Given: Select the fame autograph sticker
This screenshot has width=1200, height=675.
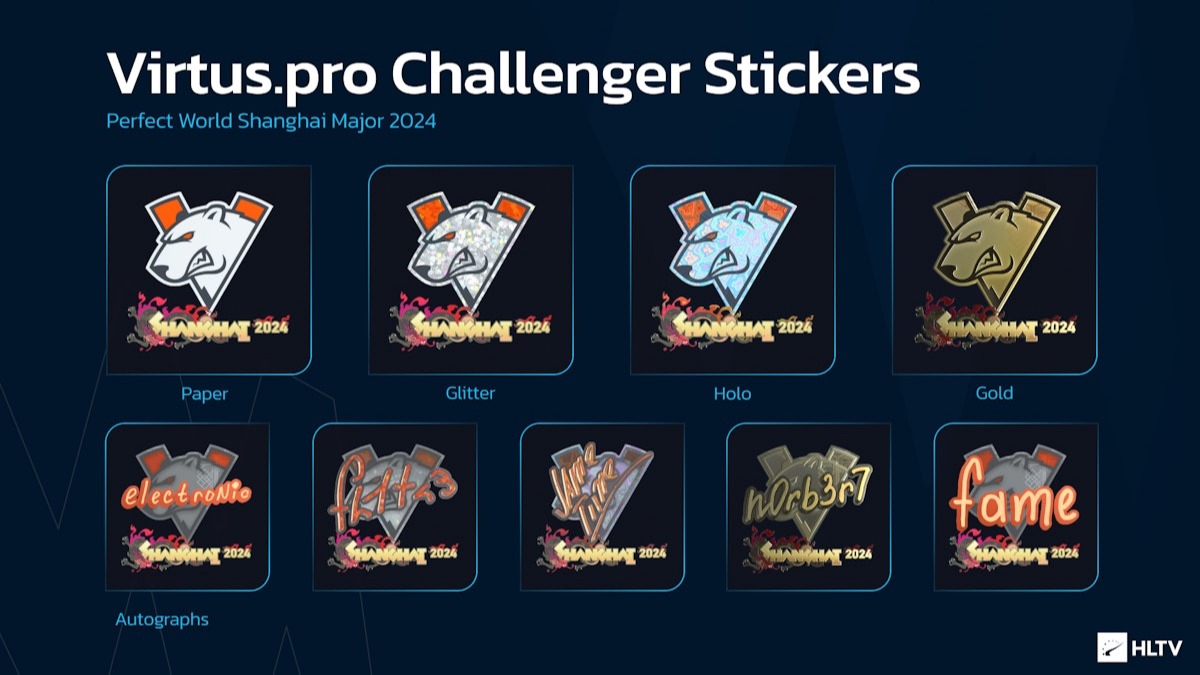Looking at the screenshot, I should pos(1016,507).
